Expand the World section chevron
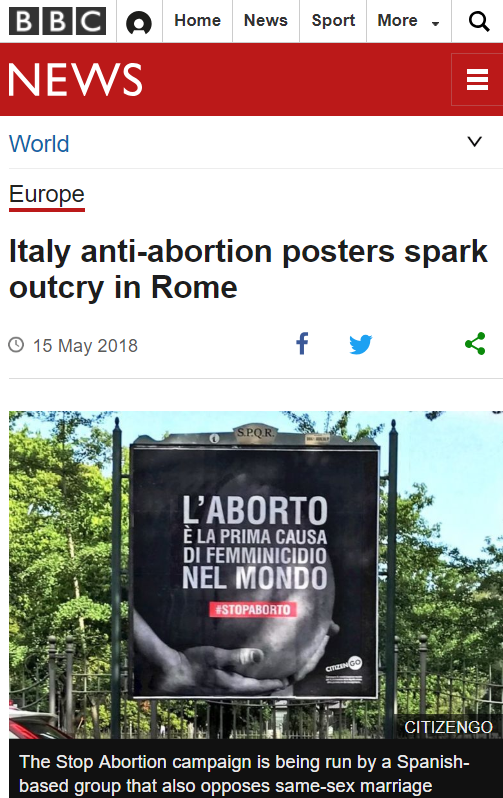This screenshot has height=798, width=503. tap(474, 141)
